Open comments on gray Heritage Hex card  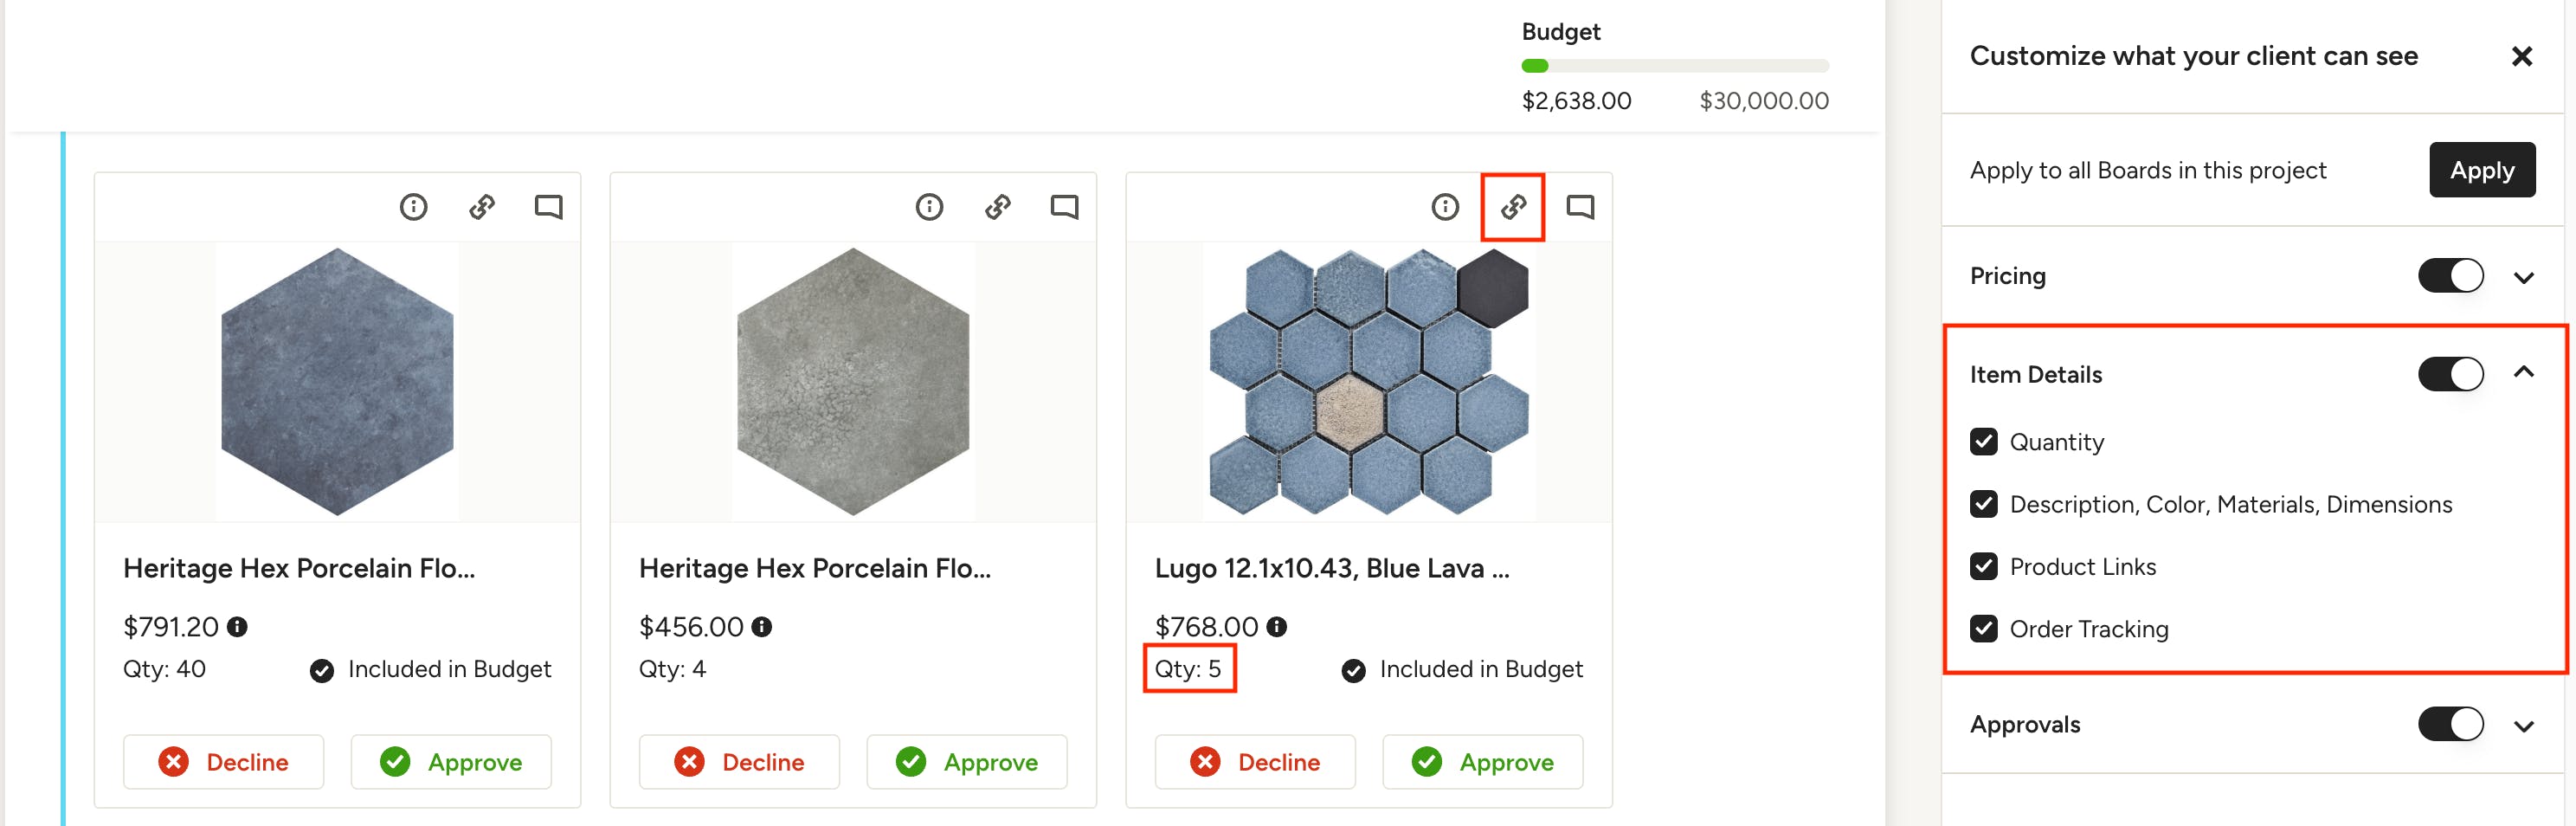[1064, 207]
